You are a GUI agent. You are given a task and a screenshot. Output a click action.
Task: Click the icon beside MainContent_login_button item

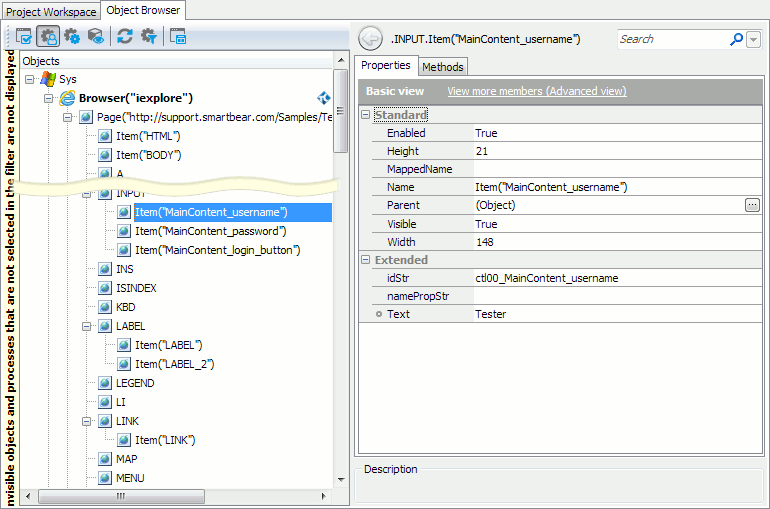click(124, 250)
